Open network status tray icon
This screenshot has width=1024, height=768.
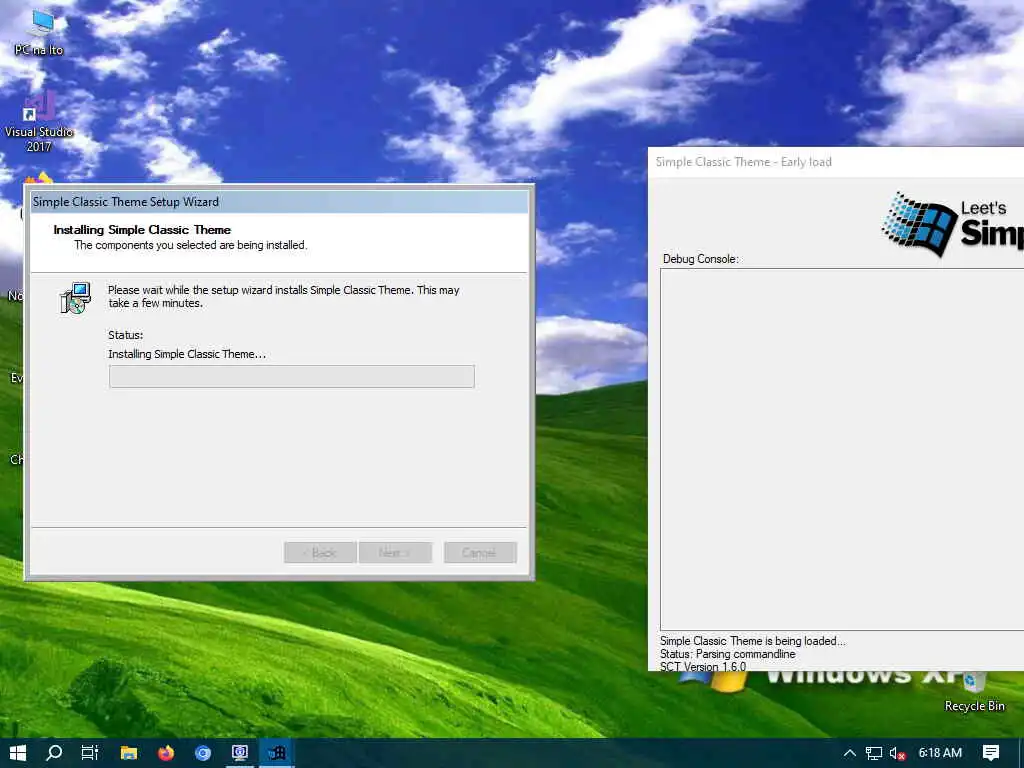[x=874, y=753]
